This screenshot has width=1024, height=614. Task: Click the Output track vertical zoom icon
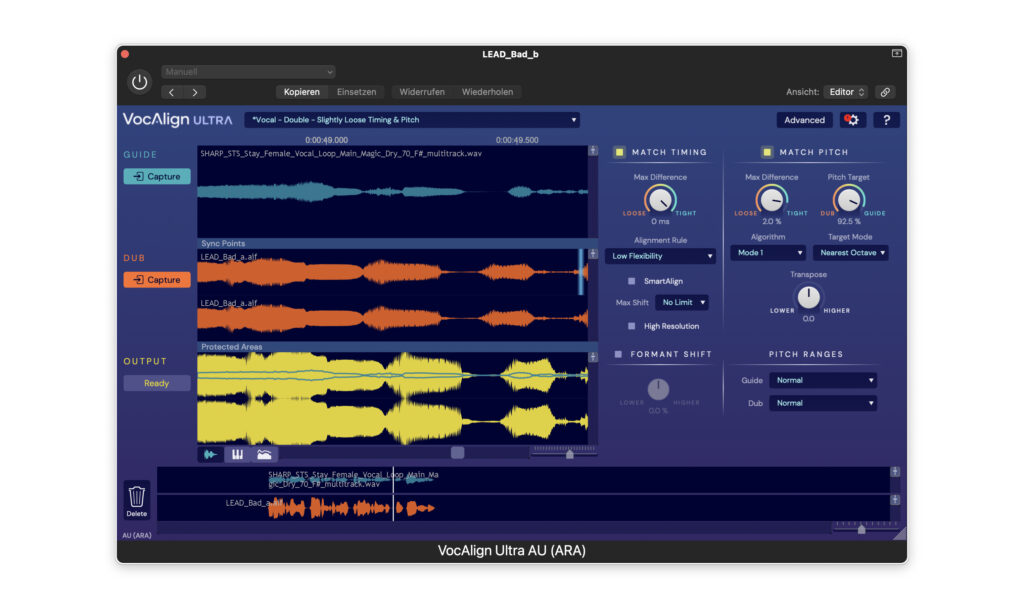coord(593,357)
